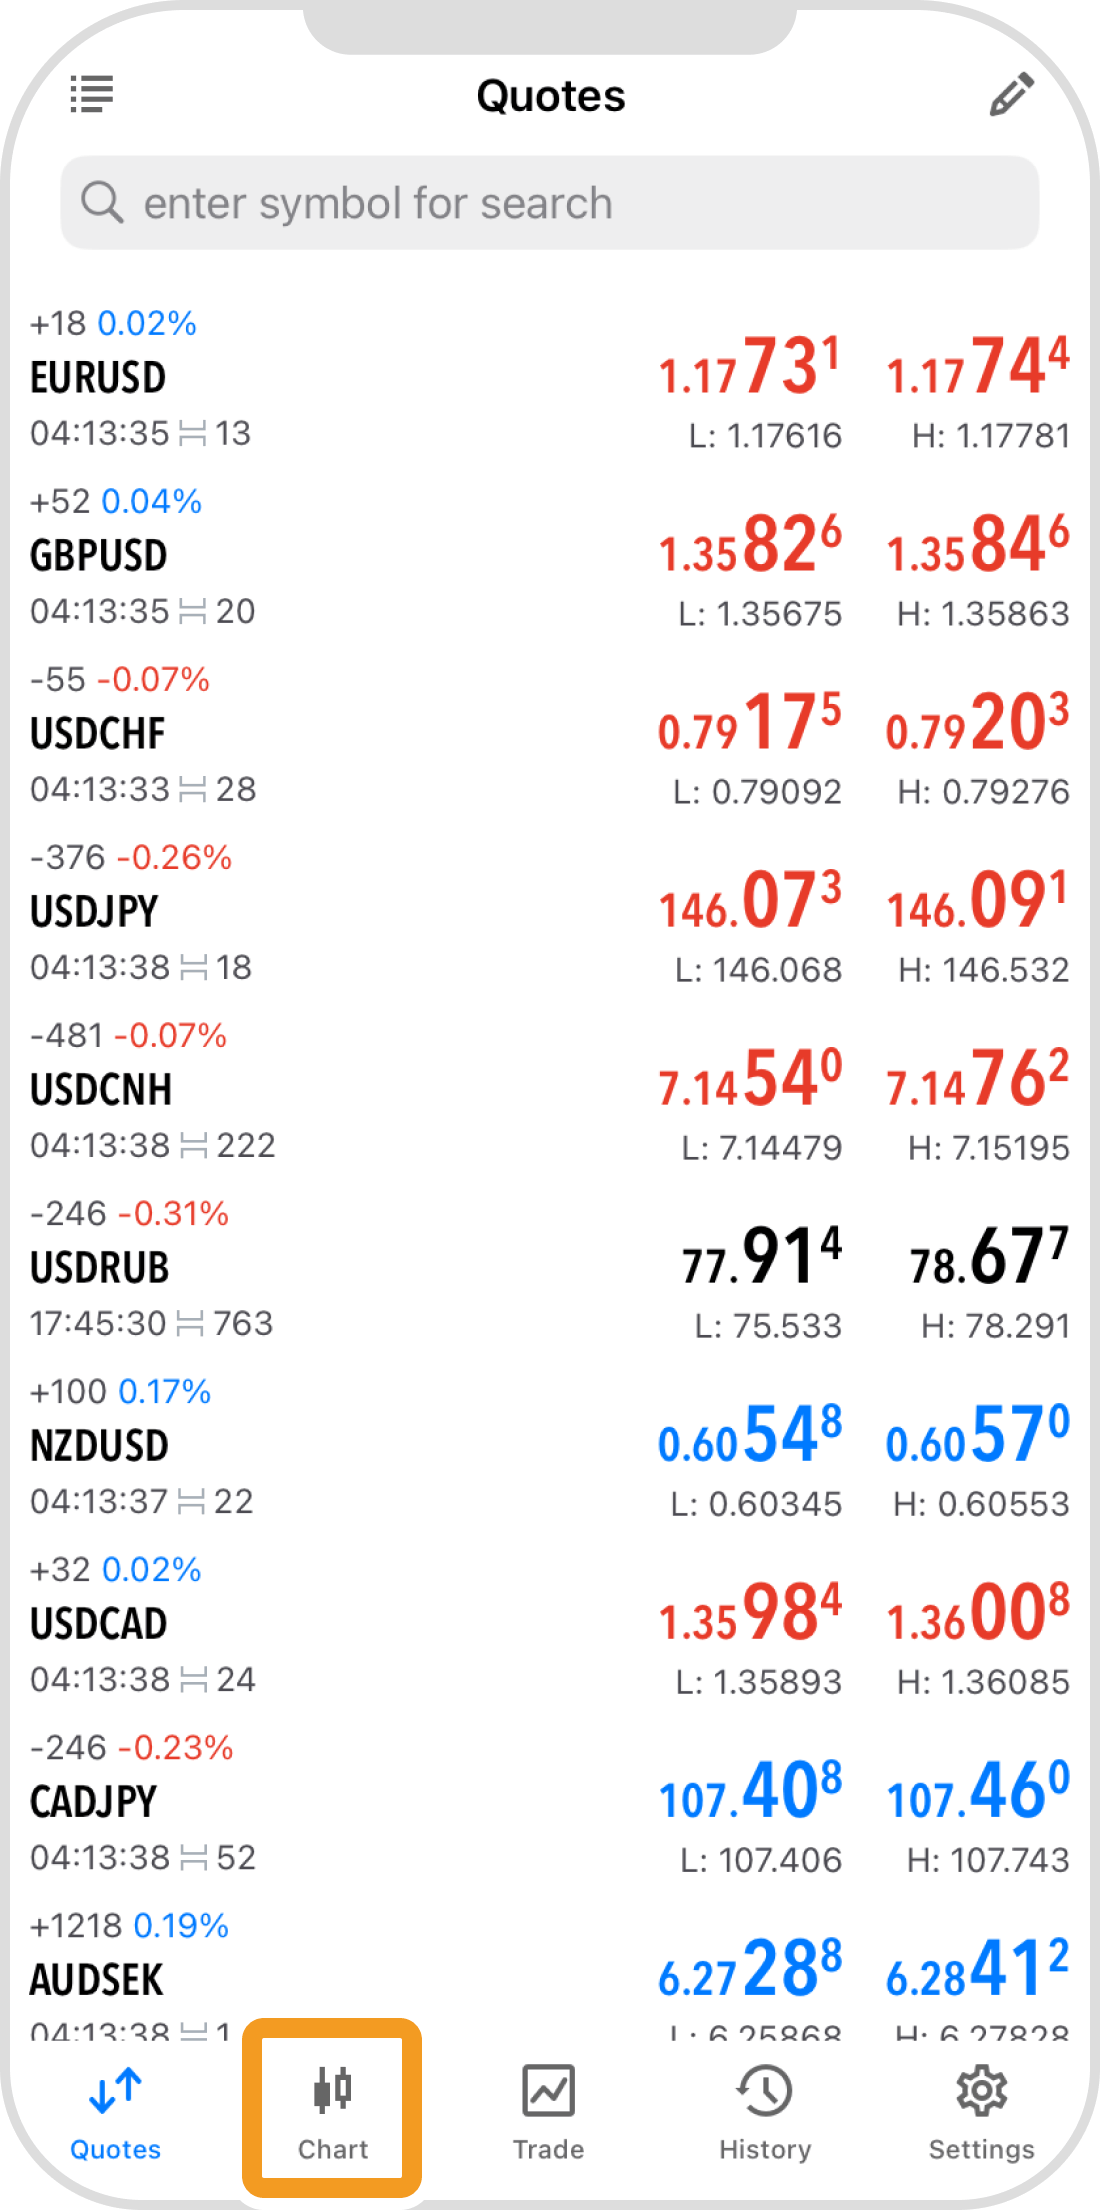
Task: Select the GBPUSD symbol
Action: point(98,556)
